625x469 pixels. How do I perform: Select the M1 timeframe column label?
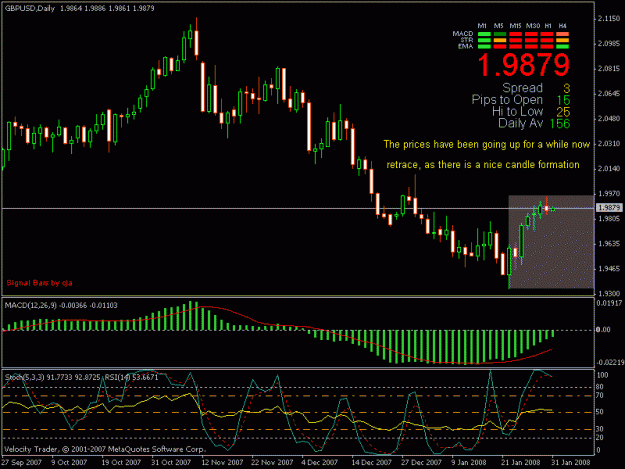tap(482, 26)
